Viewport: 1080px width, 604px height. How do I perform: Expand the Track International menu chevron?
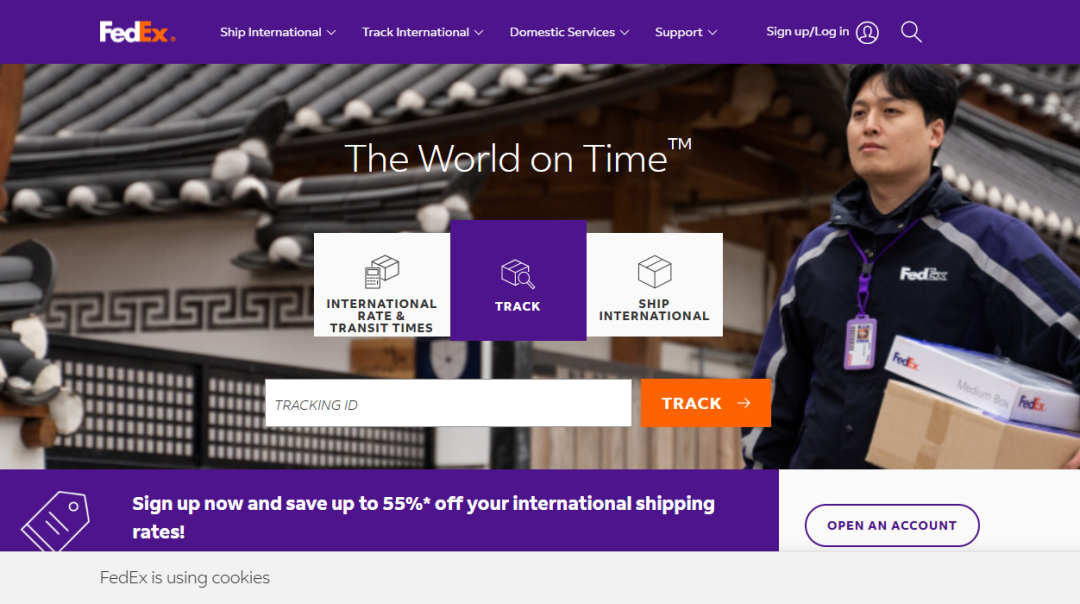(x=479, y=32)
